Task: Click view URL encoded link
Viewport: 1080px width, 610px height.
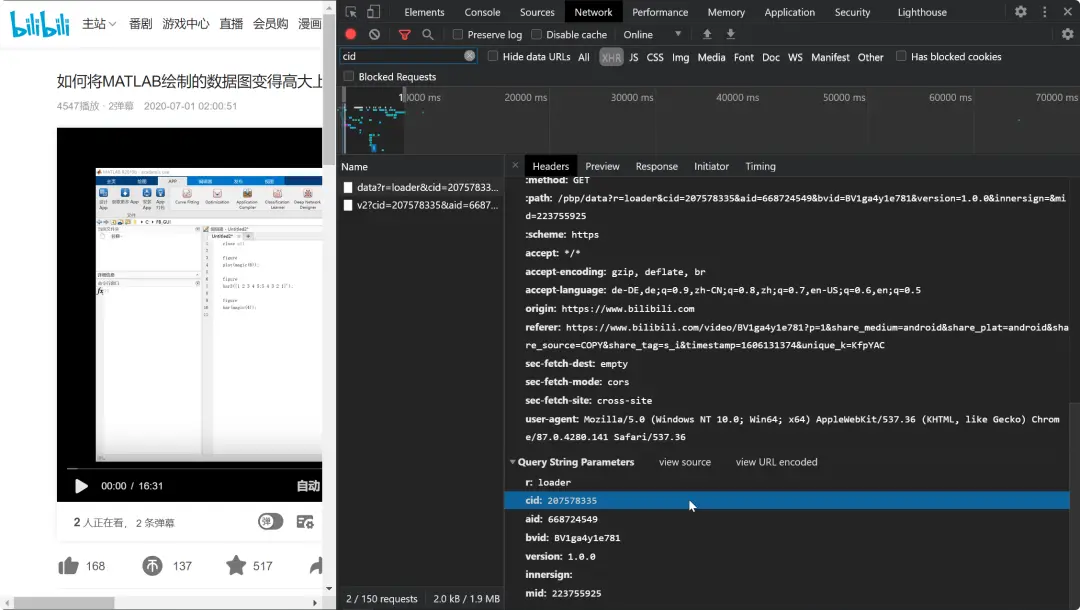Action: point(776,462)
